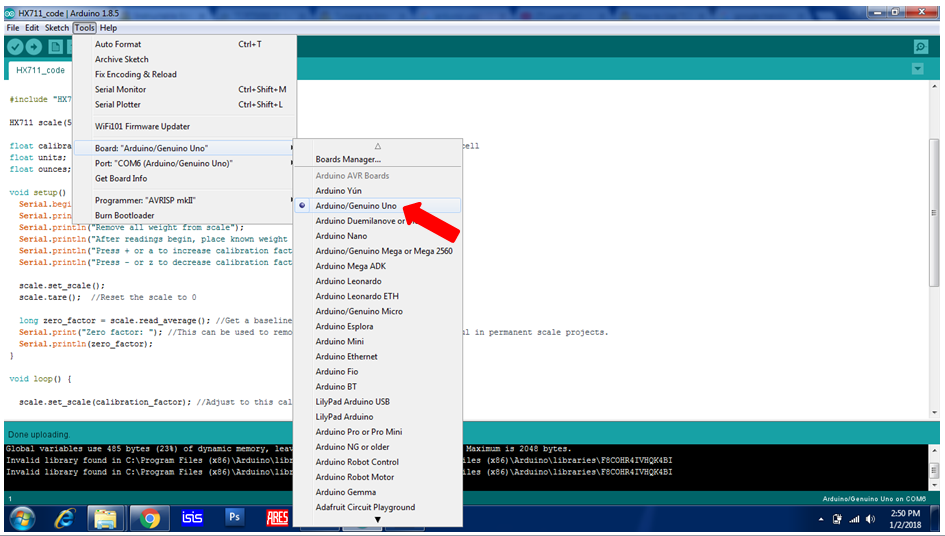945x536 pixels.
Task: Select Arduino Yún board
Action: pos(378,191)
